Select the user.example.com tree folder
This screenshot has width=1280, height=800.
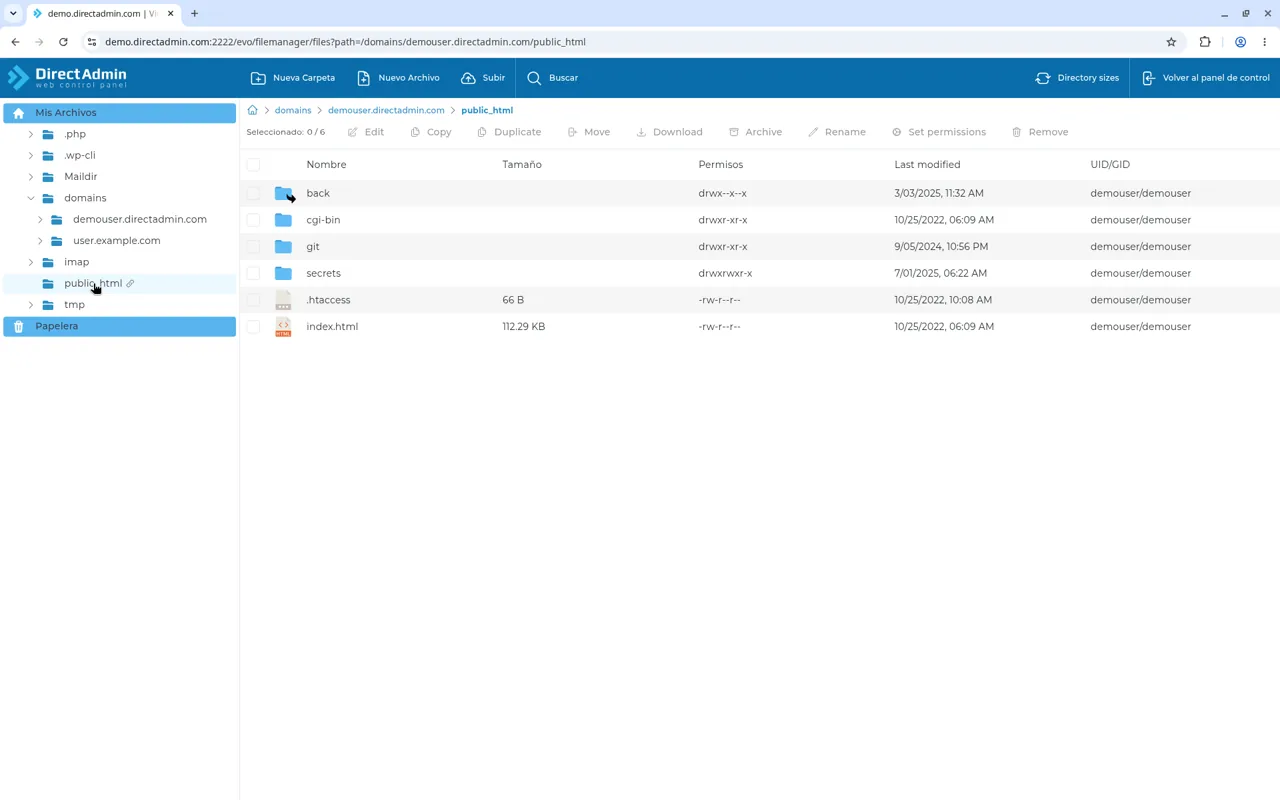[x=116, y=241]
